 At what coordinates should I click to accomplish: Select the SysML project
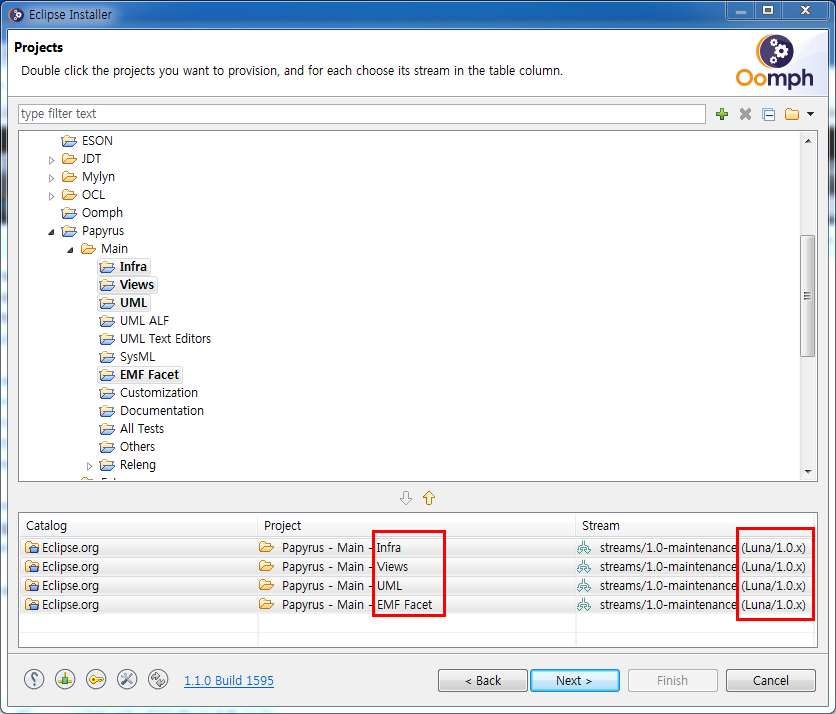[137, 357]
